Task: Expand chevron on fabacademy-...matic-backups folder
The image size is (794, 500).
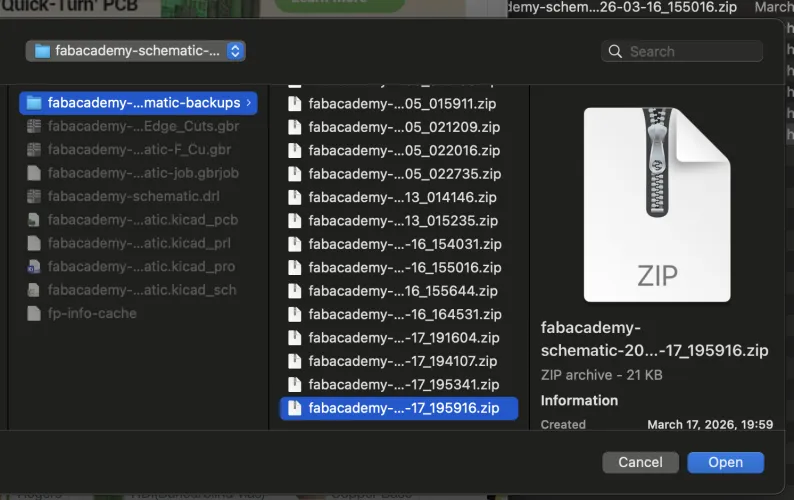Action: (x=249, y=103)
